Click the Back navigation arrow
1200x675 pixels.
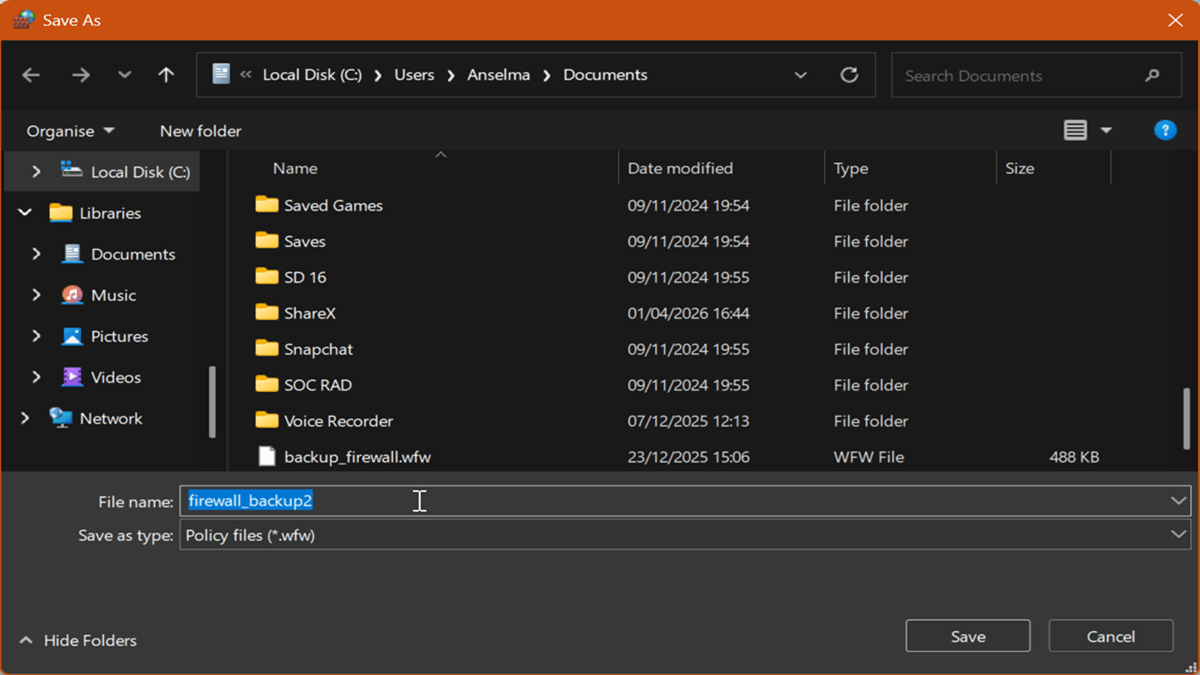31,75
